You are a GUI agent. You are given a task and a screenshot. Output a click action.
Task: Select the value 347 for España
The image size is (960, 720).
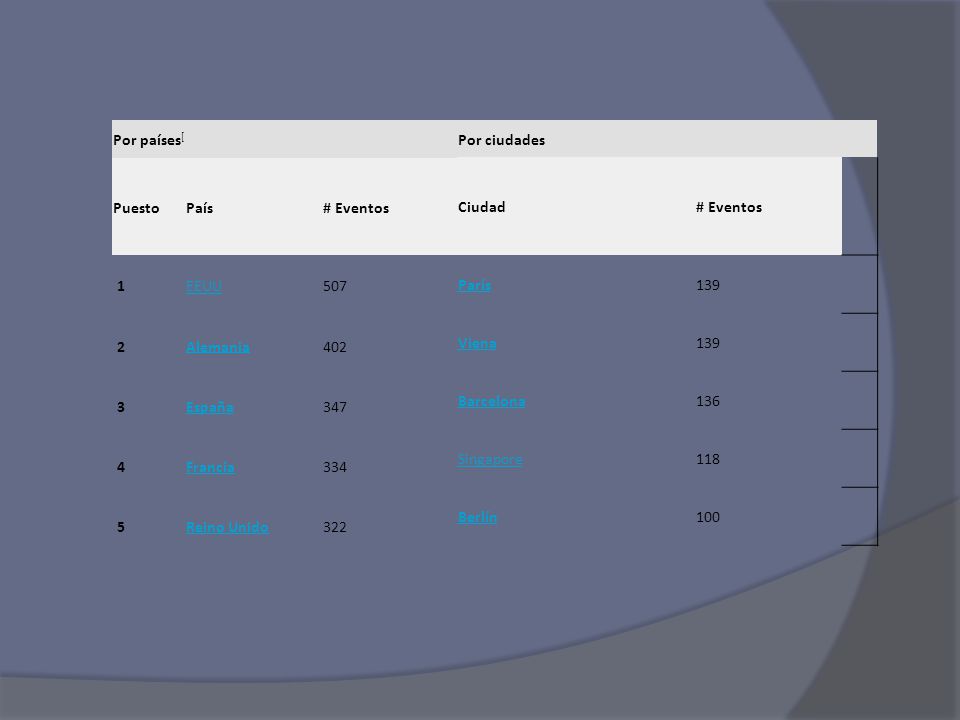point(334,407)
